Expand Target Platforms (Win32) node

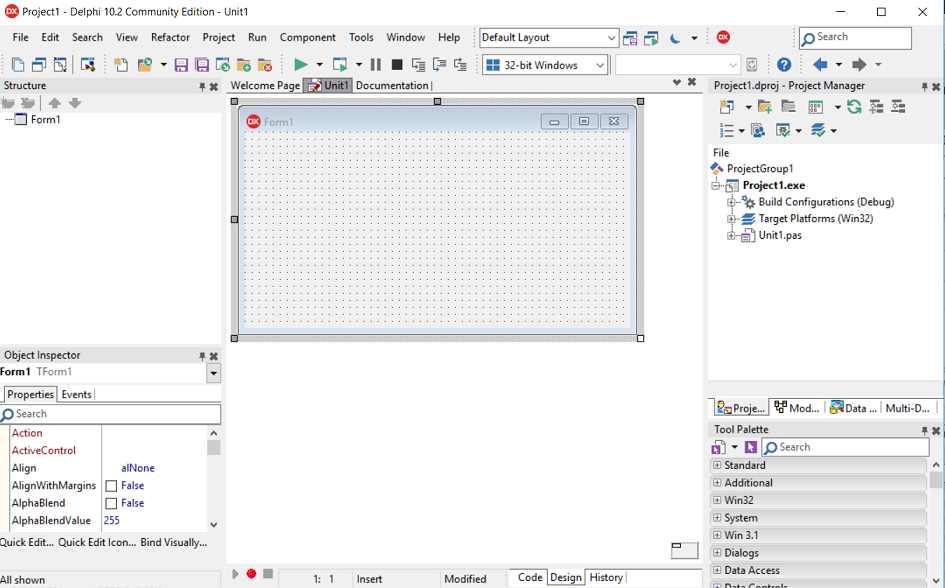[731, 219]
